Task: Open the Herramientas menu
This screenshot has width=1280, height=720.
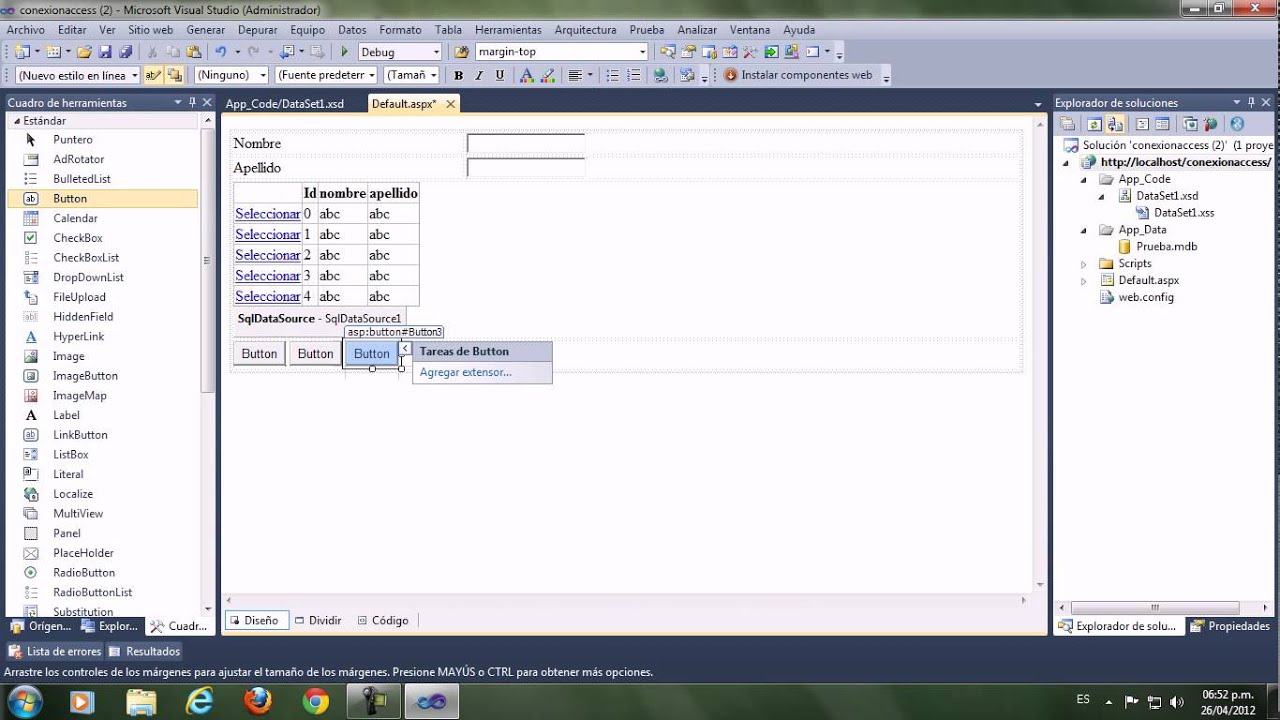Action: click(x=508, y=30)
